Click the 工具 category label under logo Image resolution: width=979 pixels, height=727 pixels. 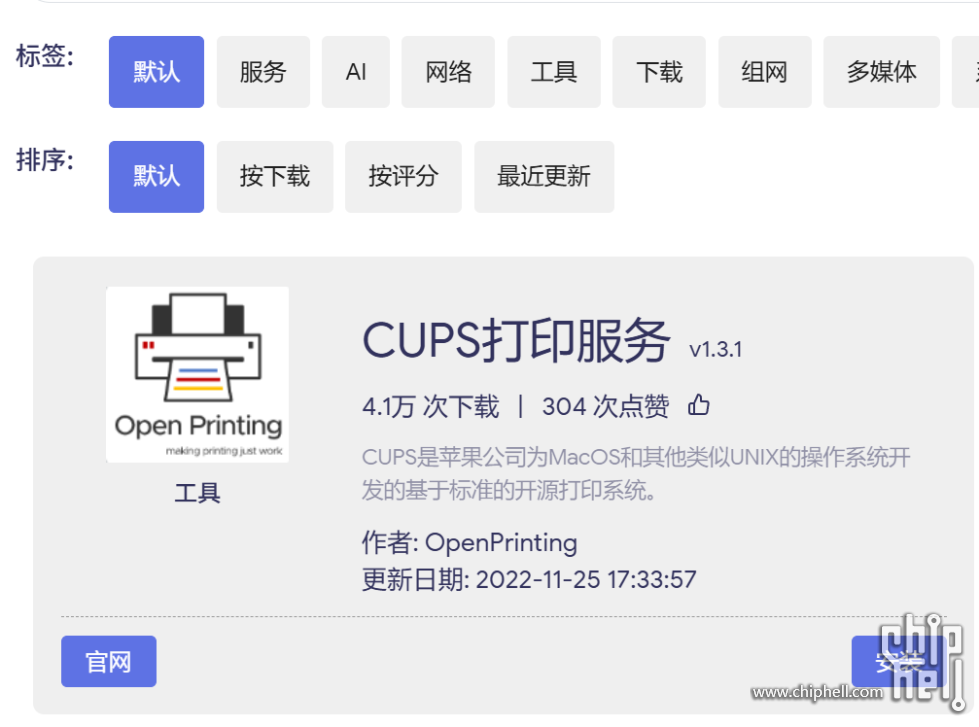(197, 493)
